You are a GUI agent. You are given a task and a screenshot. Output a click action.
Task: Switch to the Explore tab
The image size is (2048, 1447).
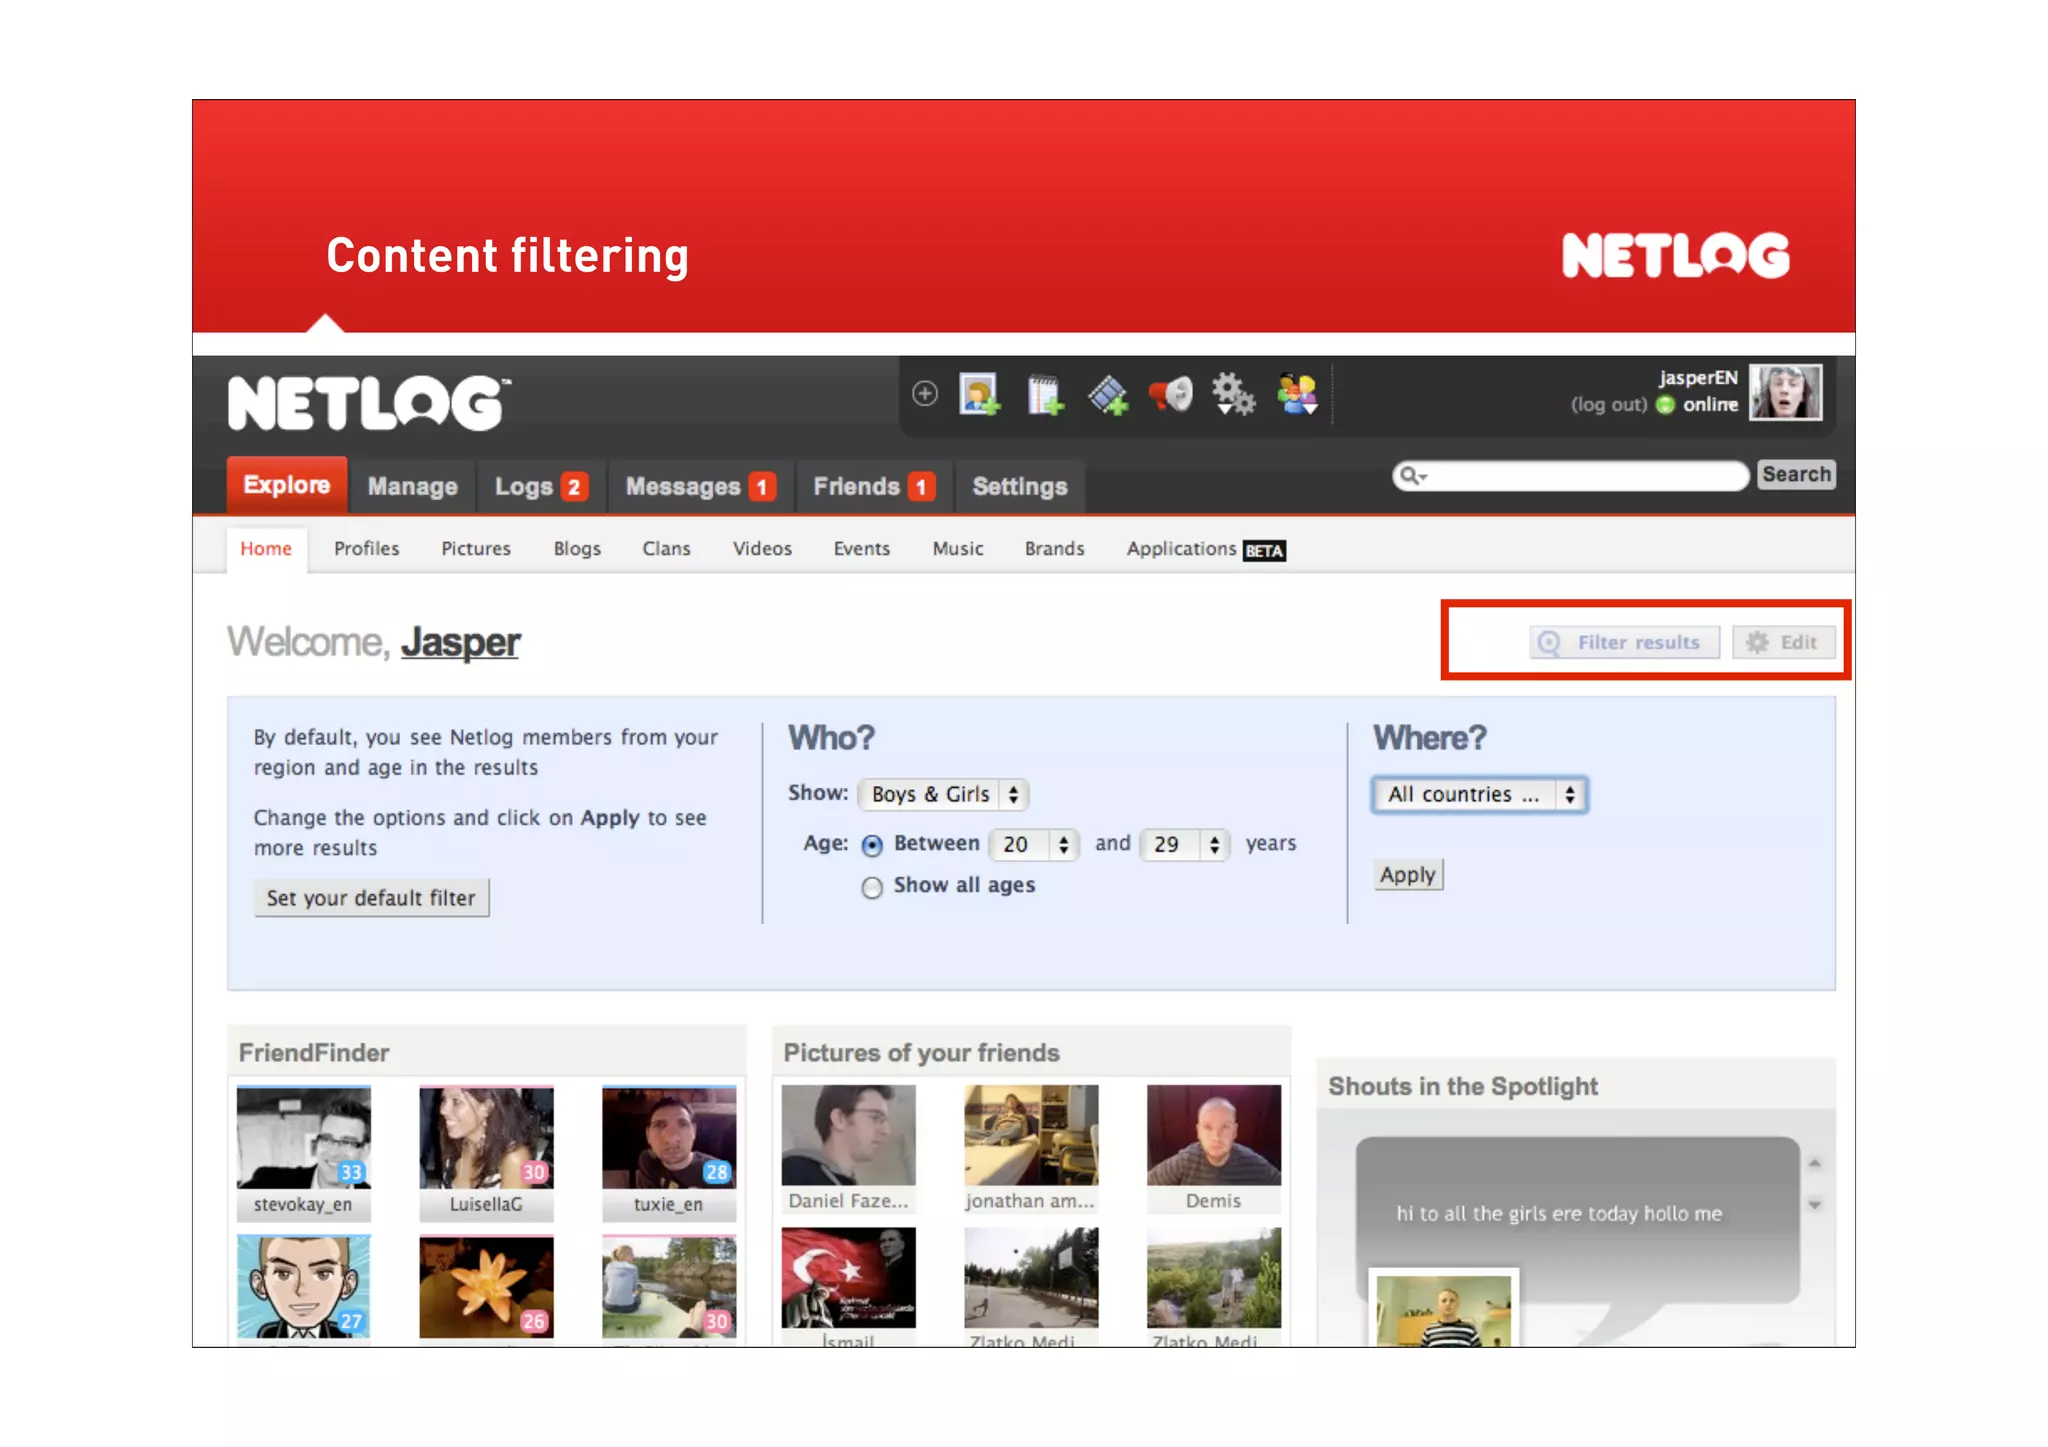[287, 485]
